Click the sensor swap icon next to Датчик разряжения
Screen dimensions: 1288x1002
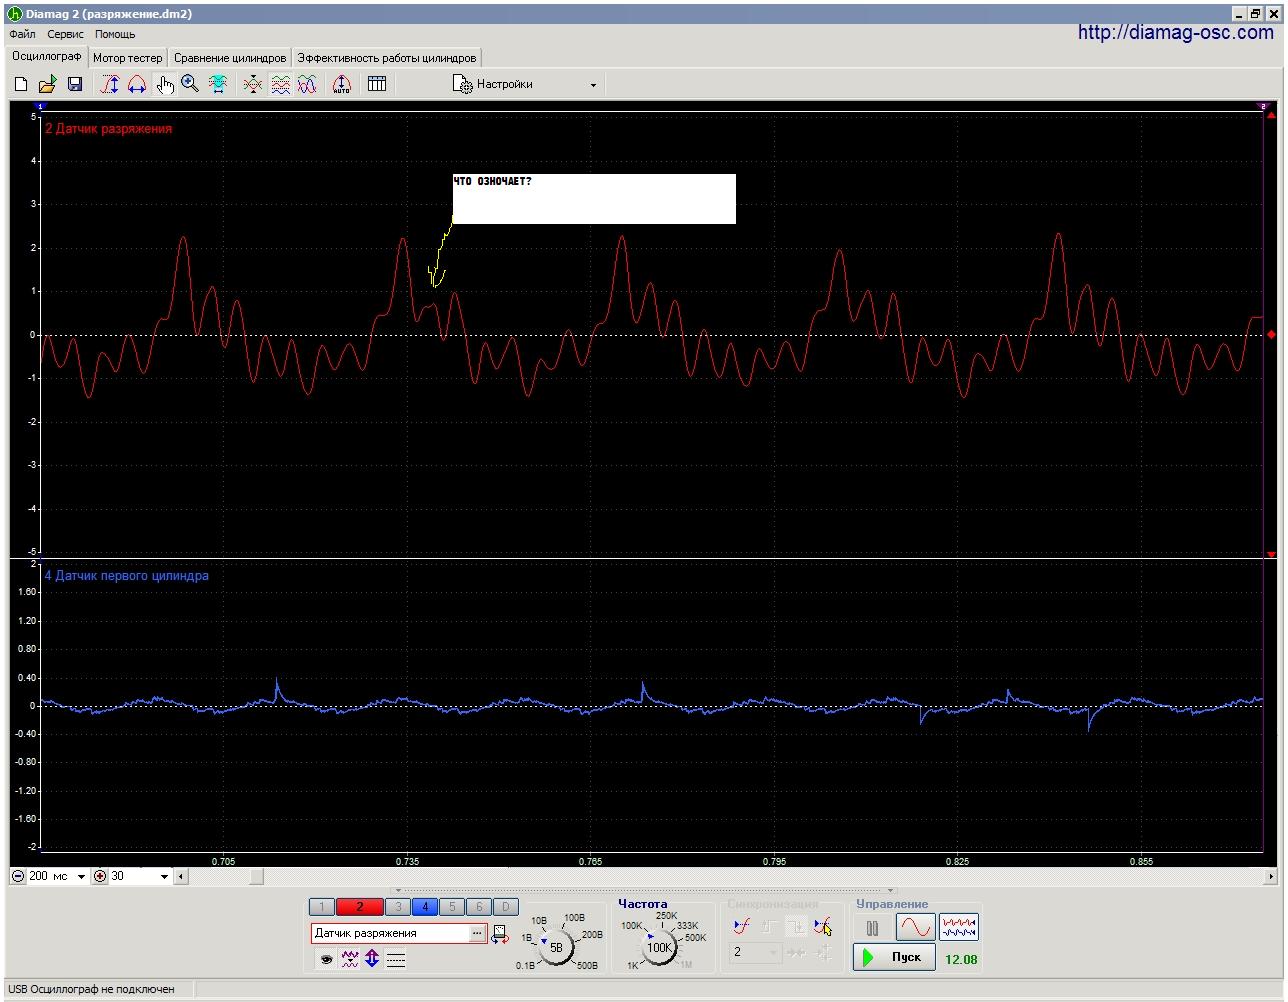point(500,934)
